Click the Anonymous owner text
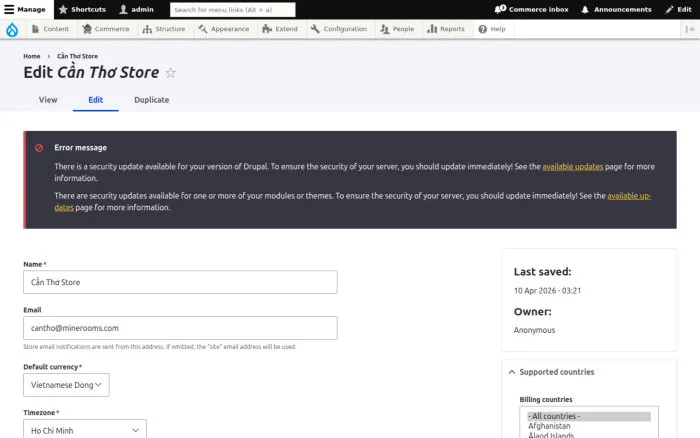 pos(534,330)
